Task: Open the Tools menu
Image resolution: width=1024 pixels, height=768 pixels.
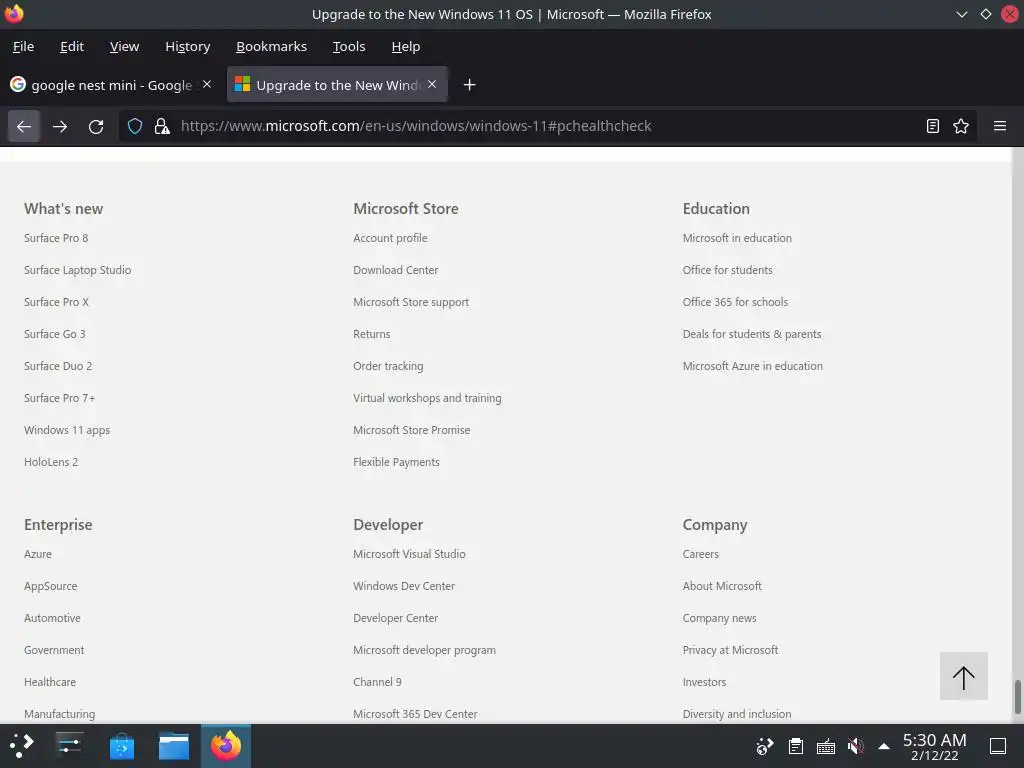Action: 349,46
